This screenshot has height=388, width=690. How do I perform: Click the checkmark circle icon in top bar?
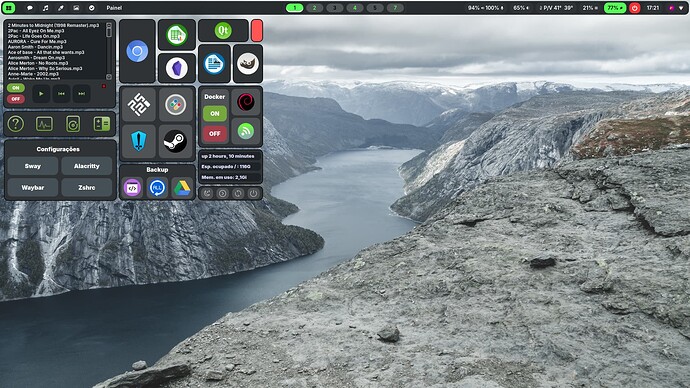pyautogui.click(x=92, y=8)
